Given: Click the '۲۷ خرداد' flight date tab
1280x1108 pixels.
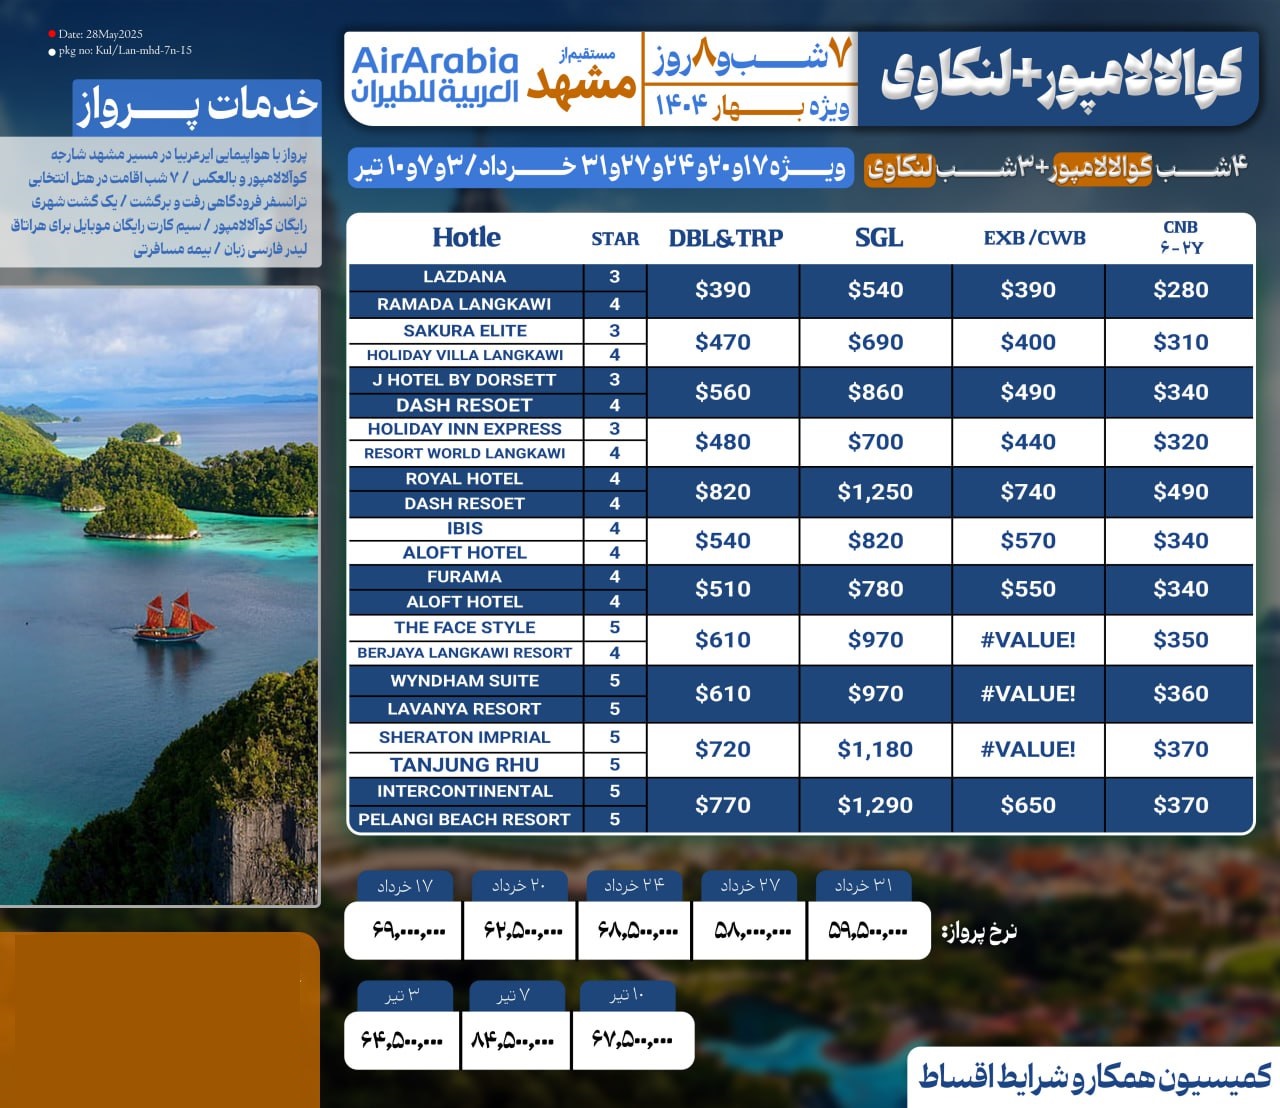Looking at the screenshot, I should 750,886.
